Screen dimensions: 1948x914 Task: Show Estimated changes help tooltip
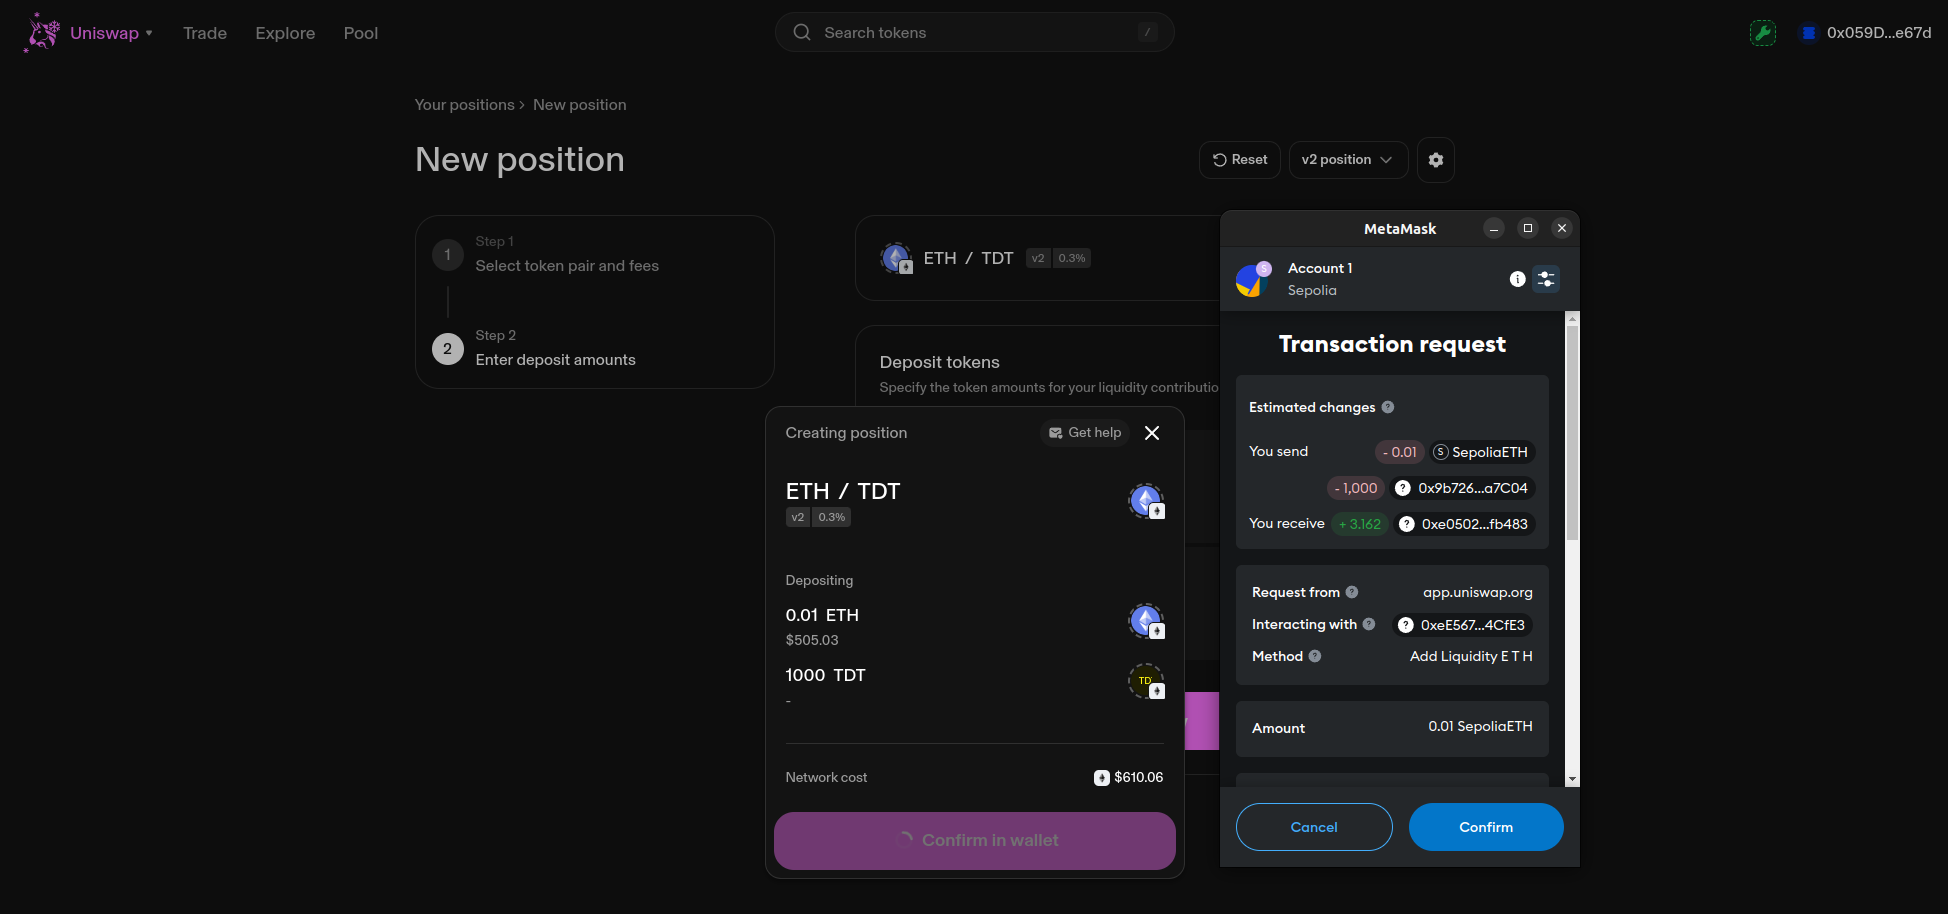click(1388, 407)
